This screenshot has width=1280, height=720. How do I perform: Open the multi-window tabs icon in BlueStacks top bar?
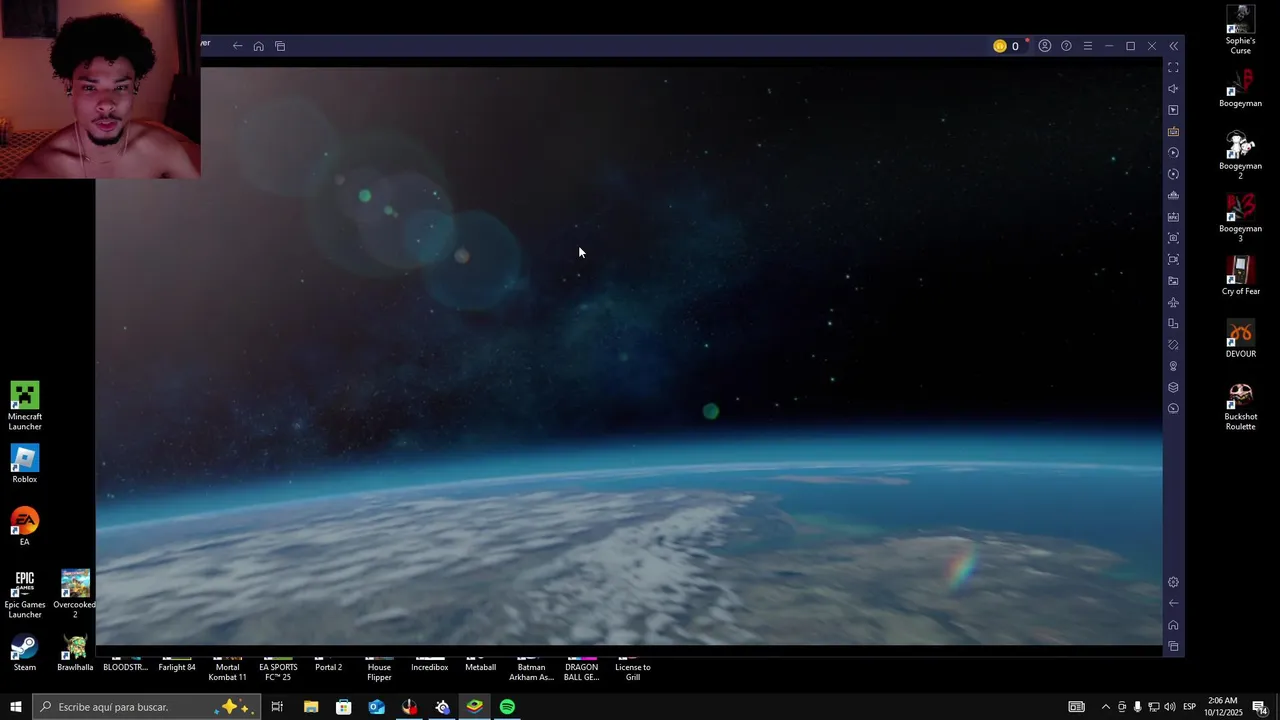click(280, 46)
